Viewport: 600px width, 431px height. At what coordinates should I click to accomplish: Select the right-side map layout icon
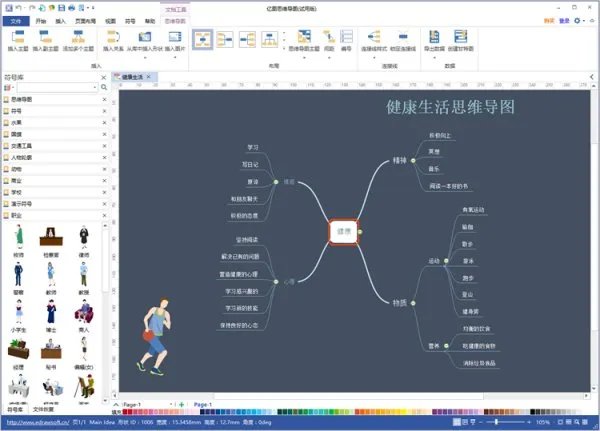pyautogui.click(x=247, y=39)
